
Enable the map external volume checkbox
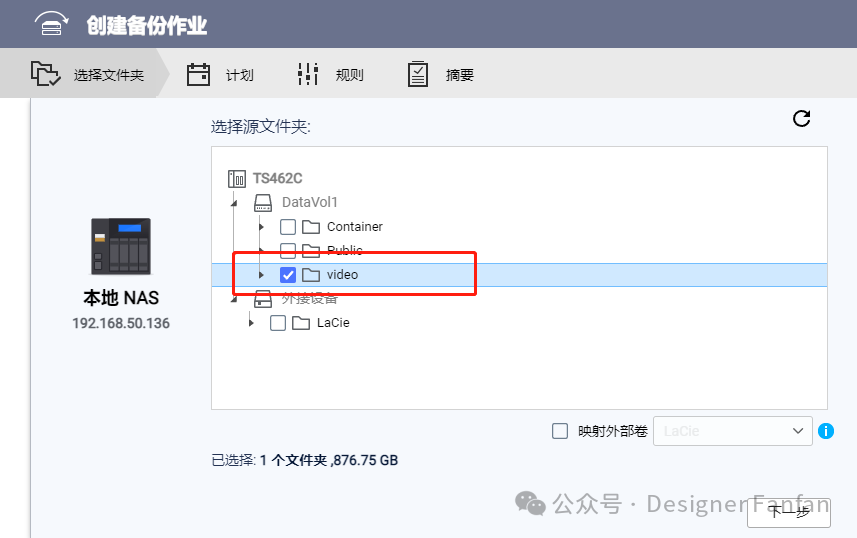pos(560,431)
